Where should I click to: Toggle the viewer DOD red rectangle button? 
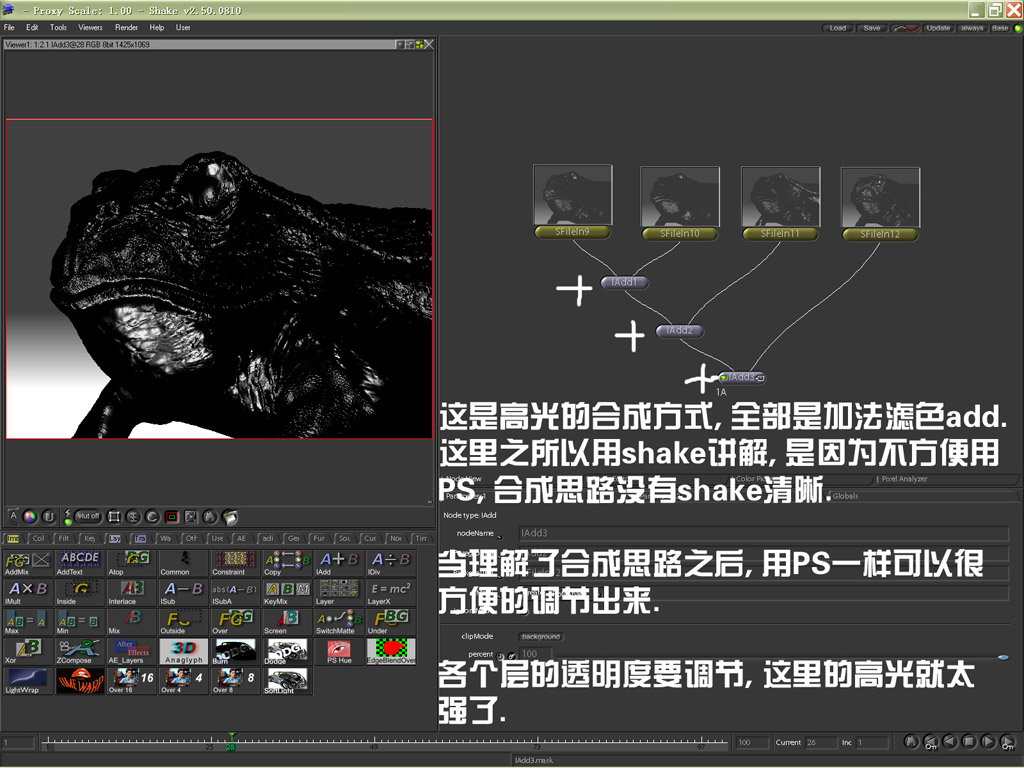tap(171, 517)
